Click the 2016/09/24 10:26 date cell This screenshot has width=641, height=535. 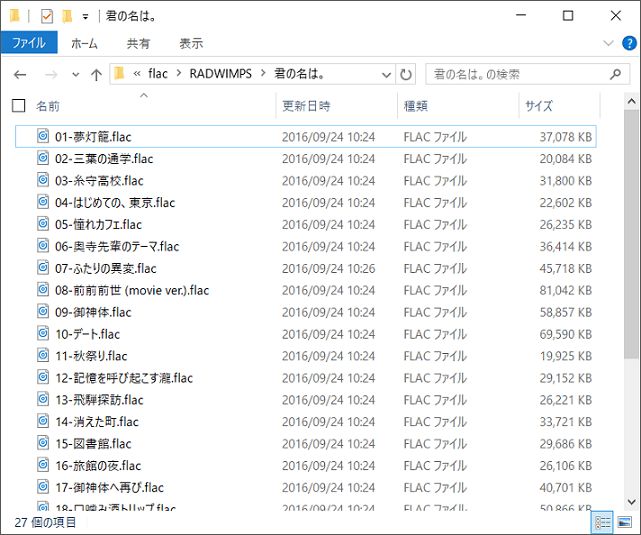[328, 269]
